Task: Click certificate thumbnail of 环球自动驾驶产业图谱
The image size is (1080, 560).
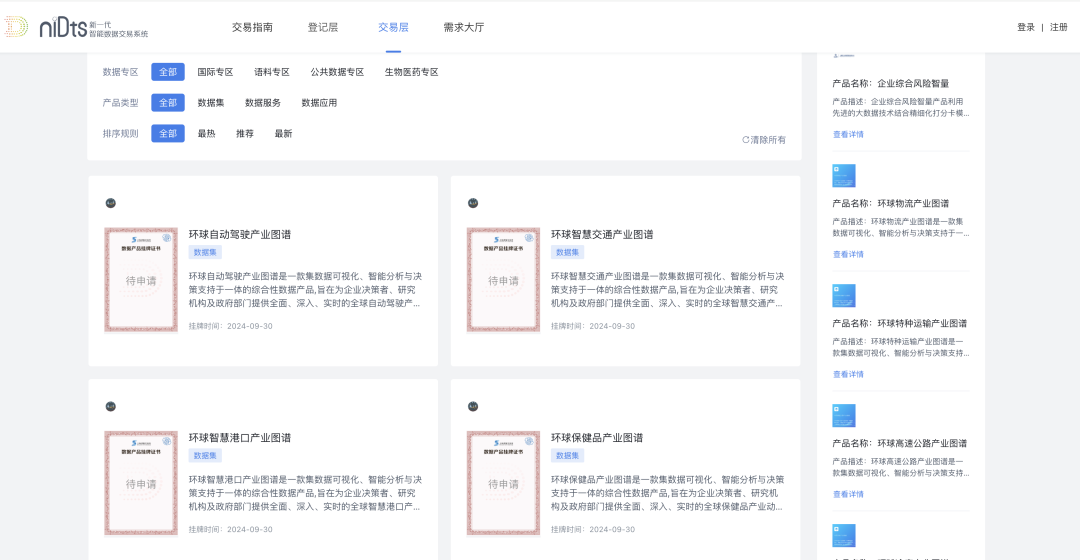Action: click(x=141, y=280)
